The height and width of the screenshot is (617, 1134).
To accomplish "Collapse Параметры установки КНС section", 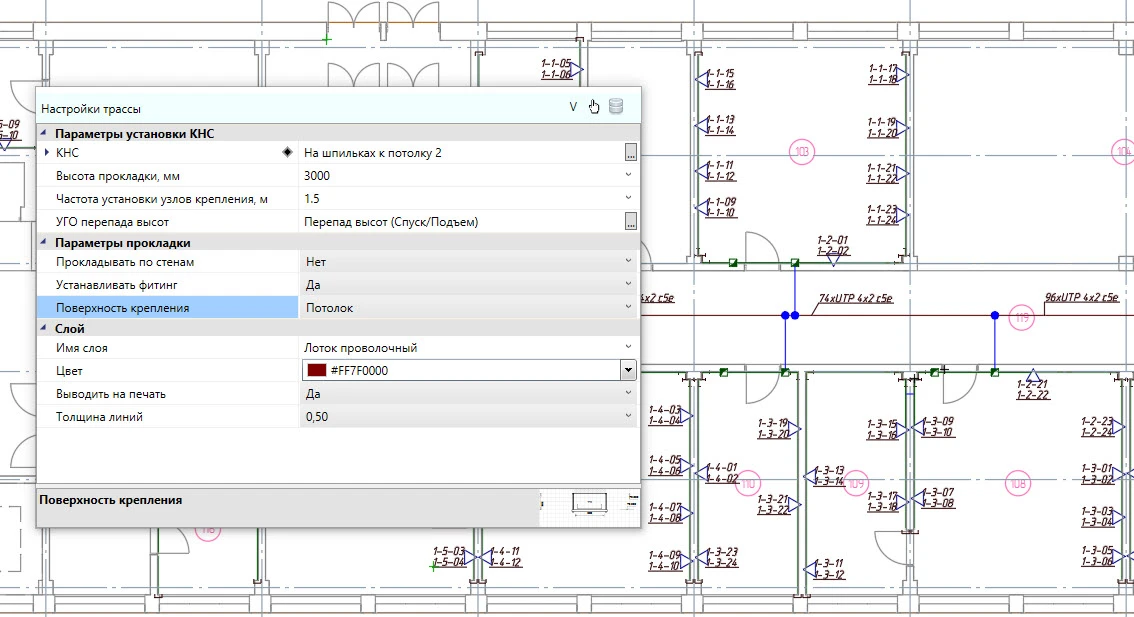I will (43, 133).
